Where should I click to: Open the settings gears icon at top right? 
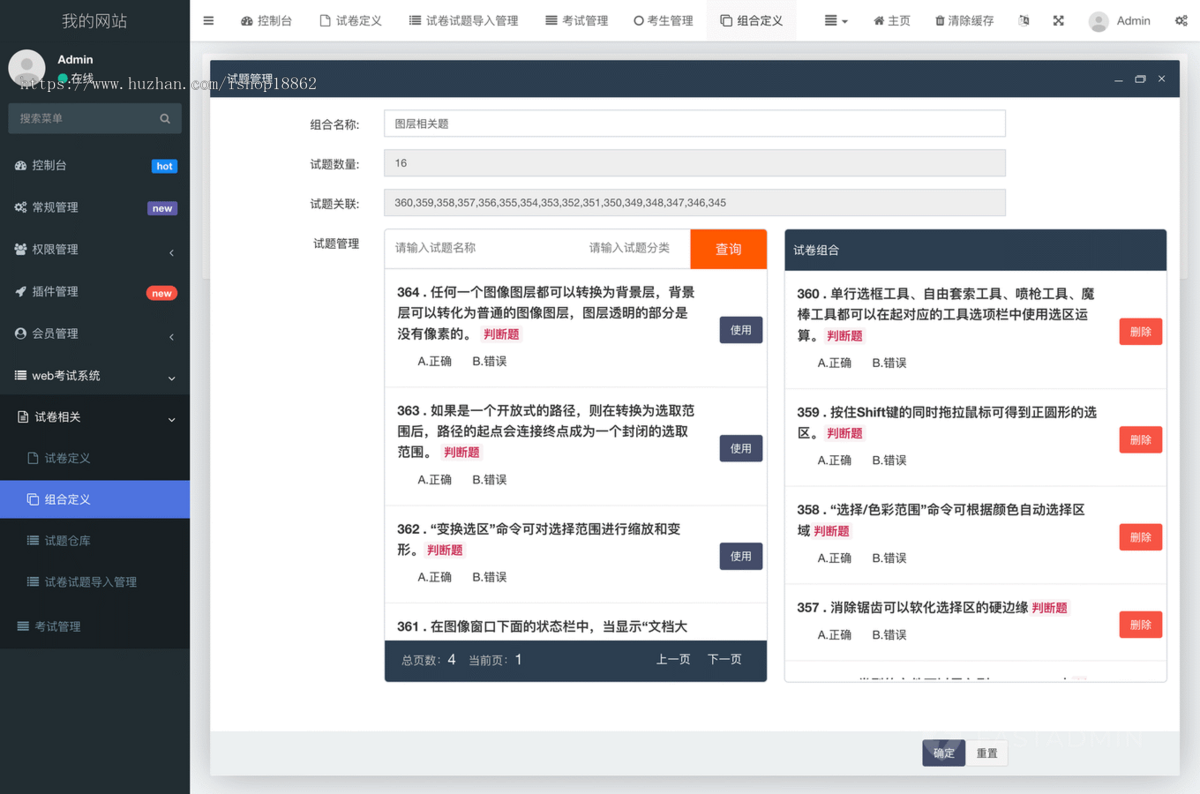[1183, 20]
